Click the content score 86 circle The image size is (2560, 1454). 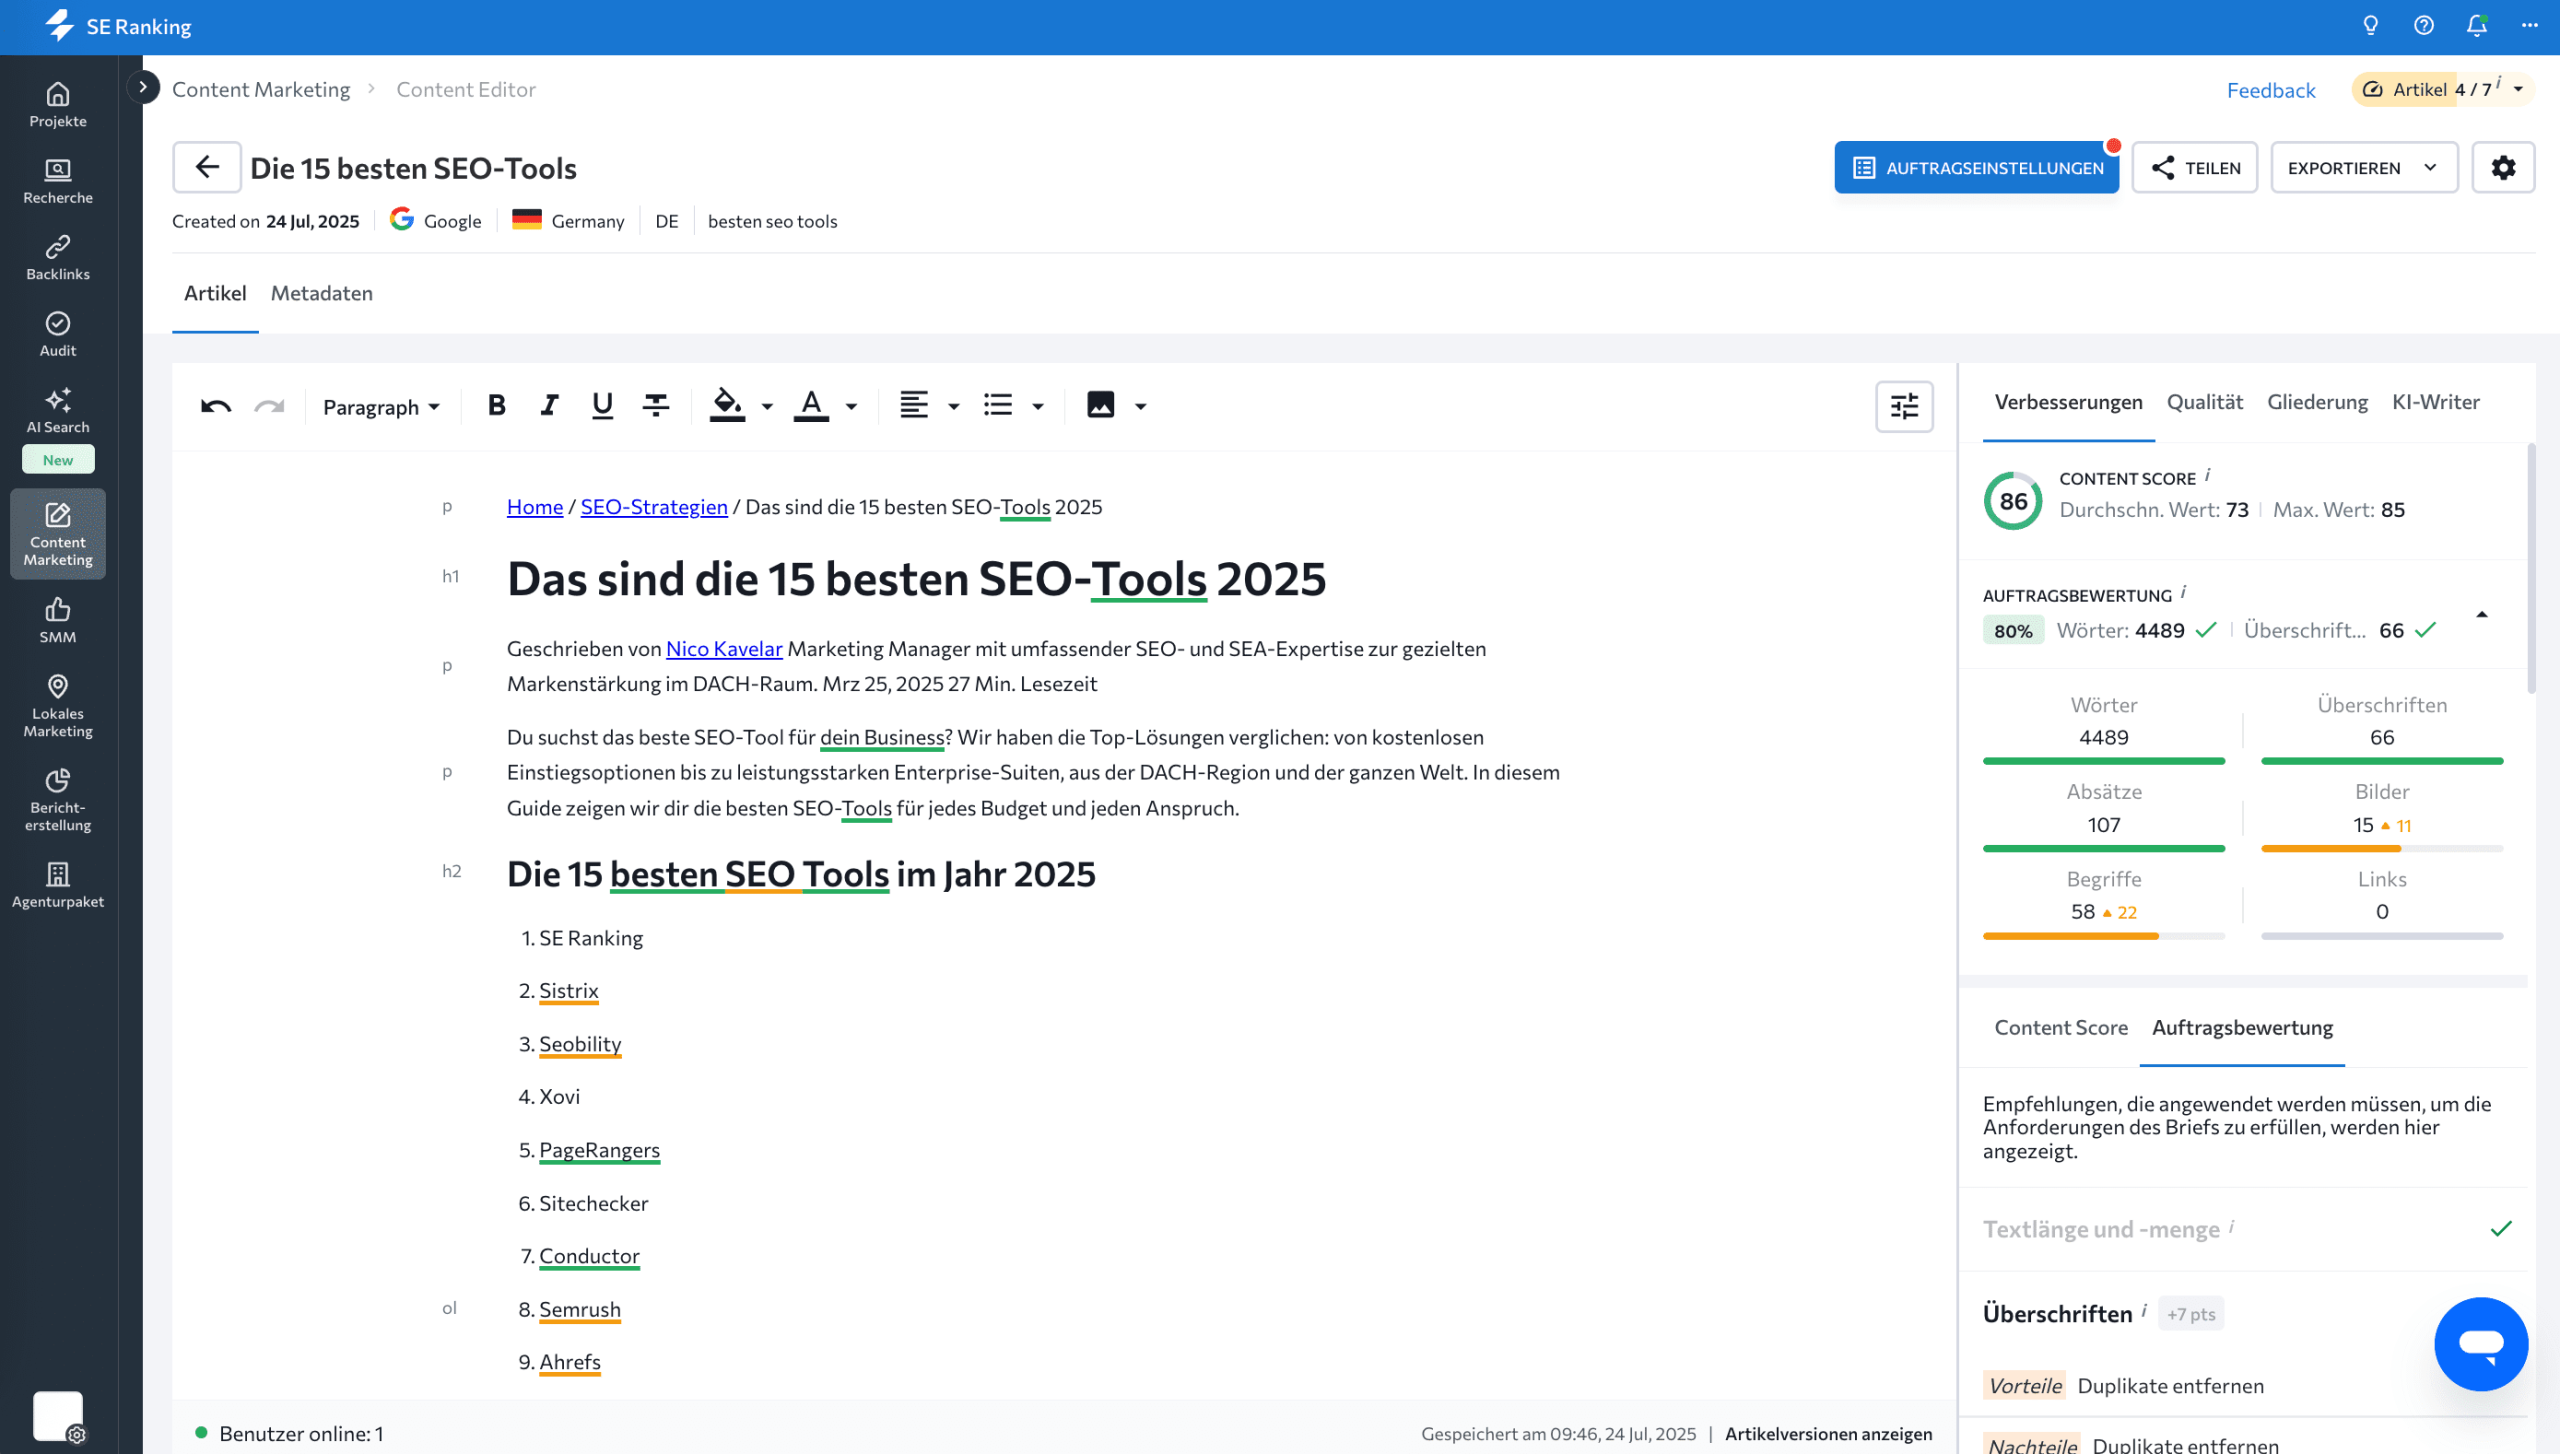[2013, 501]
